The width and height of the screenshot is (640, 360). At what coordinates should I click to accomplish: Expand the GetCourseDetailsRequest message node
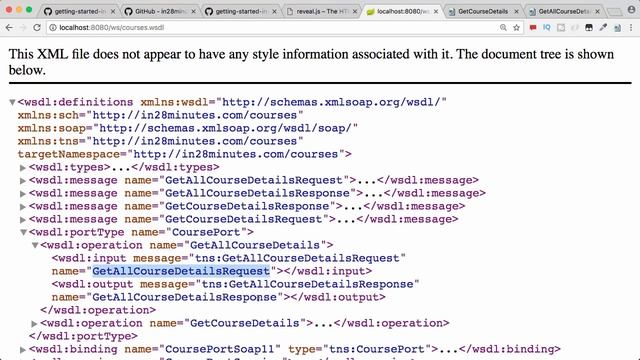coord(23,220)
